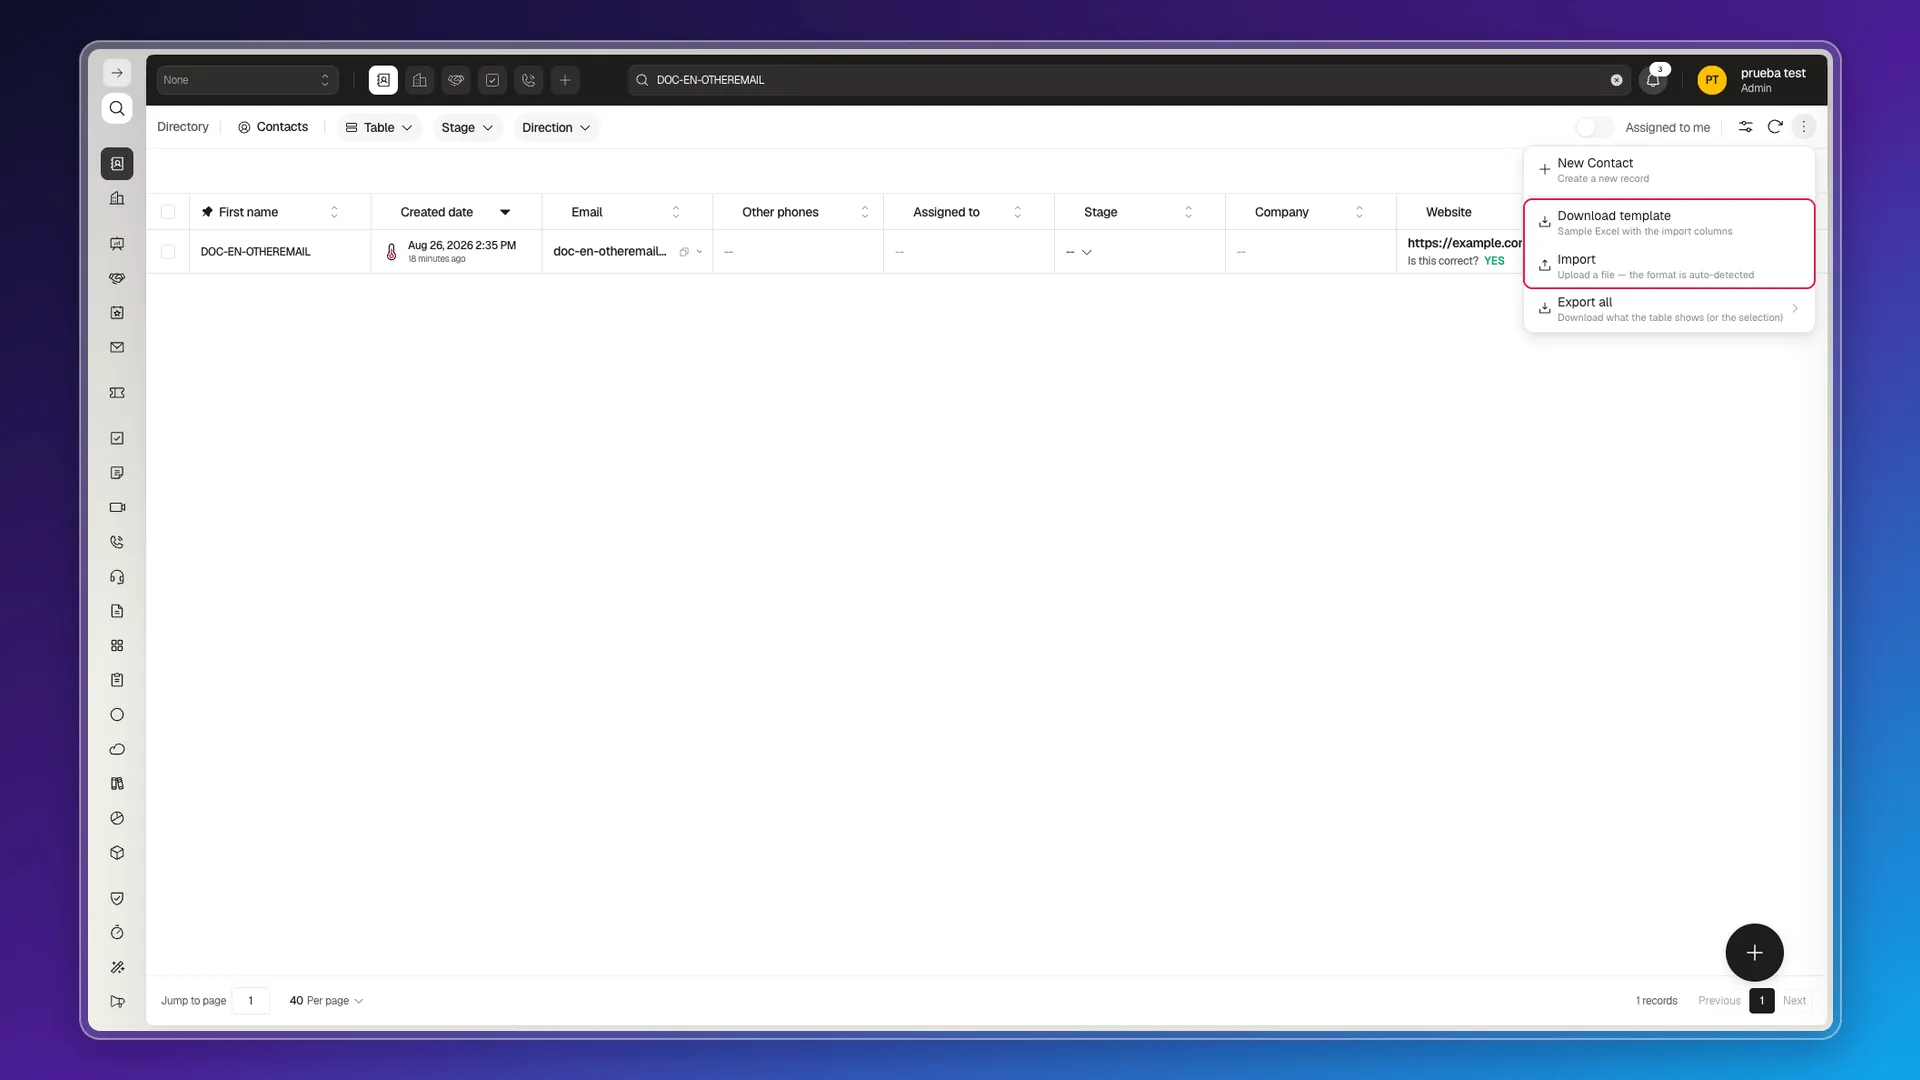Expand the sidebar with the arrow icon
Screen dimensions: 1920x1080
pos(117,73)
